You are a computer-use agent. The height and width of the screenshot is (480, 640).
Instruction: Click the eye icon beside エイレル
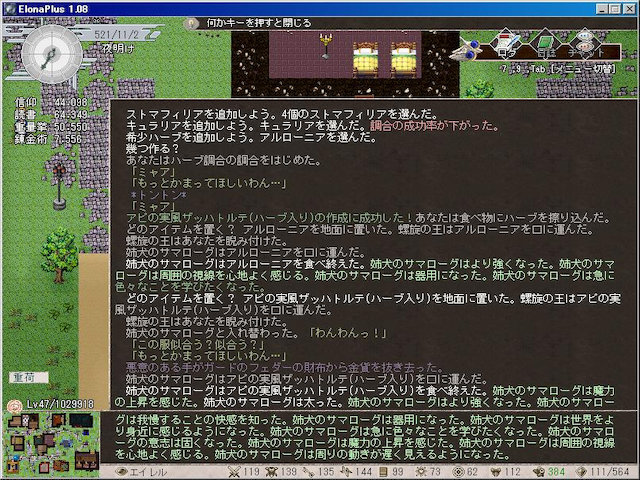click(x=122, y=472)
